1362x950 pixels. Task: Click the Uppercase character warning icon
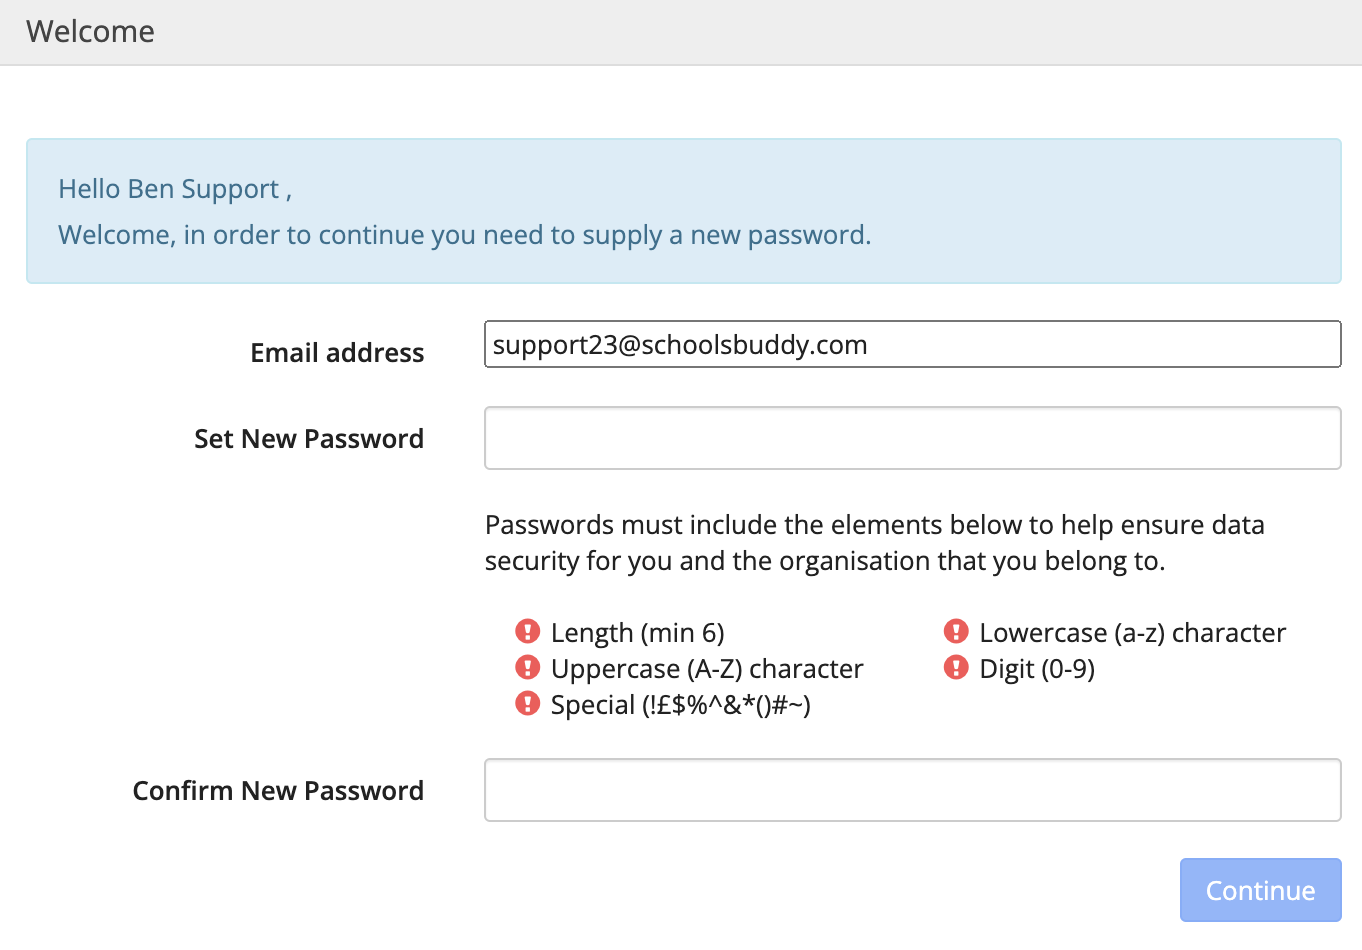coord(527,667)
